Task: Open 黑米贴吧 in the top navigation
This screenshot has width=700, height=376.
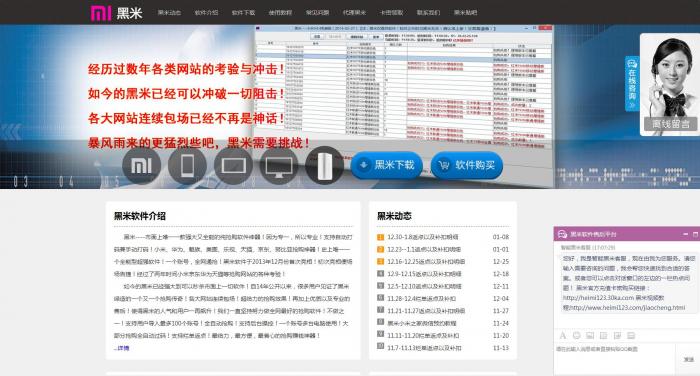Action: [x=466, y=13]
